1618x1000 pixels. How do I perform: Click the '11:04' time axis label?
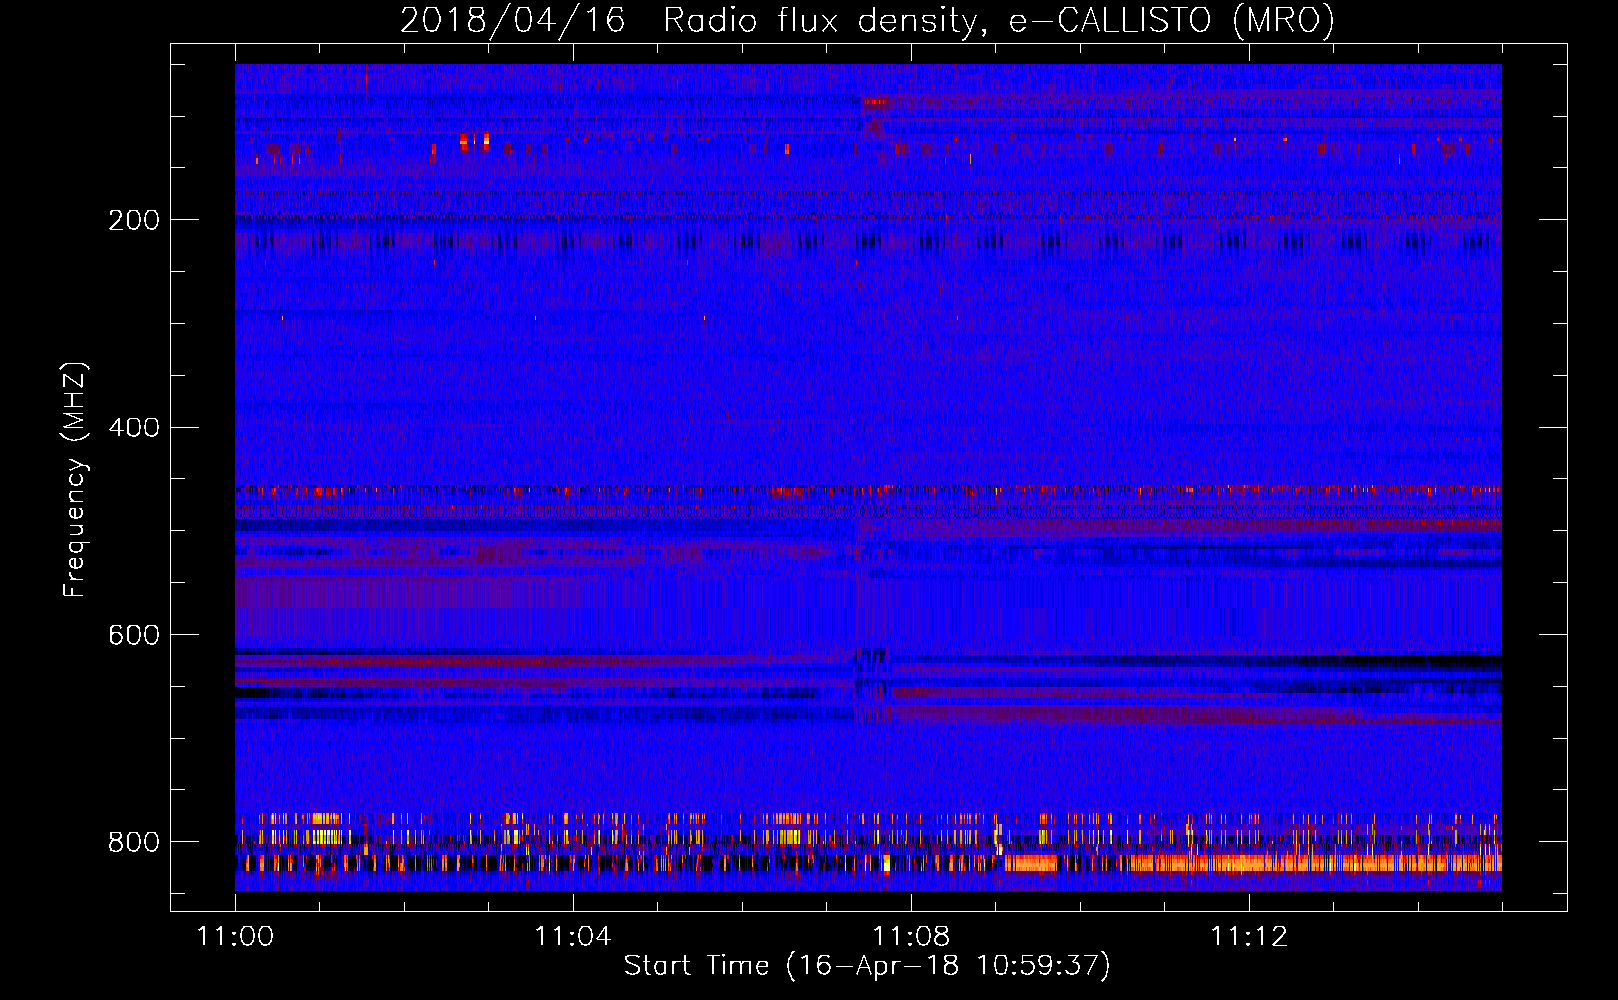coord(573,936)
